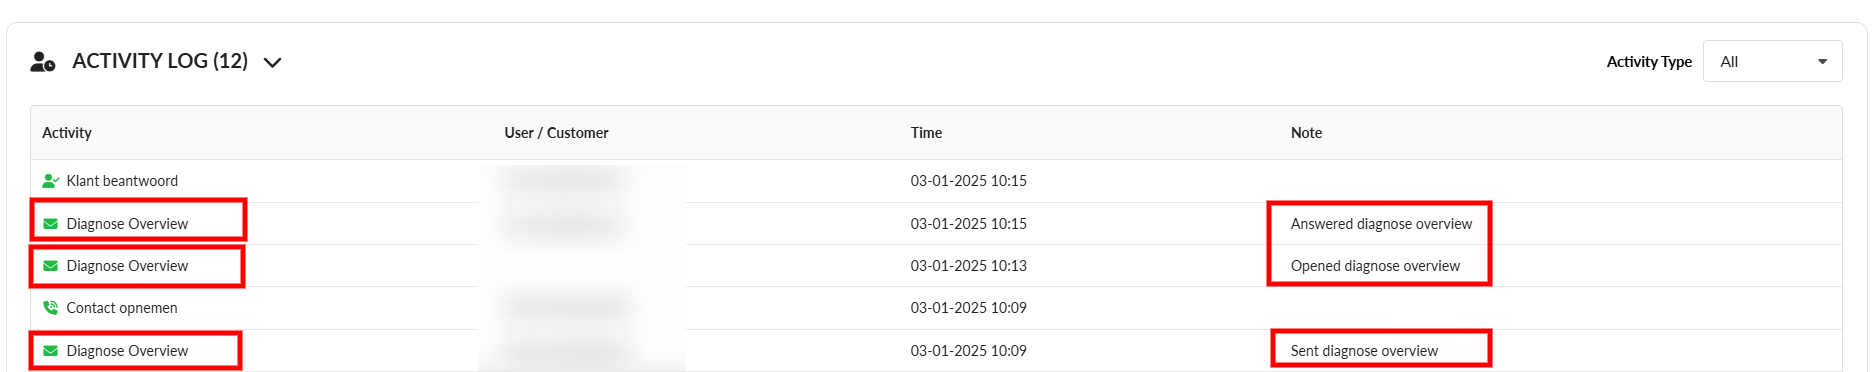Collapse the Activity Log section chevron

[272, 62]
